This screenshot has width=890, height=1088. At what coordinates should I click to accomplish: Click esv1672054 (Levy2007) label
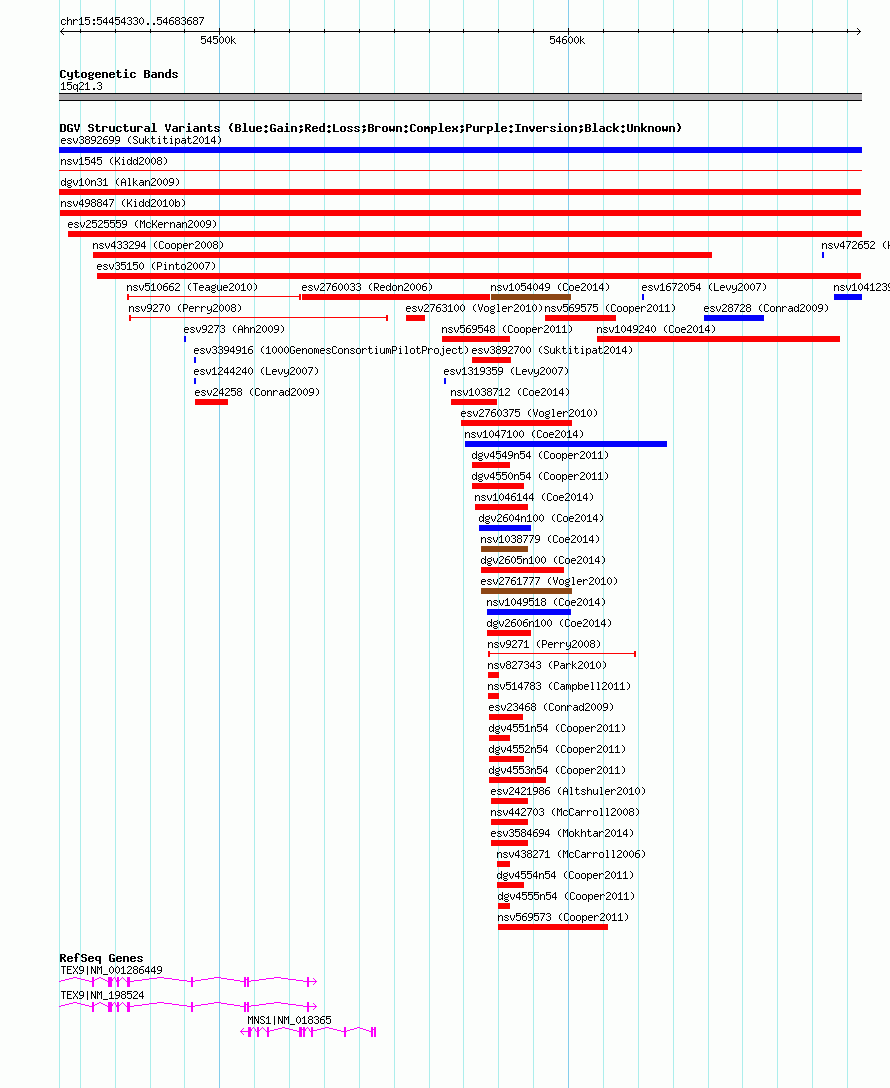(704, 287)
